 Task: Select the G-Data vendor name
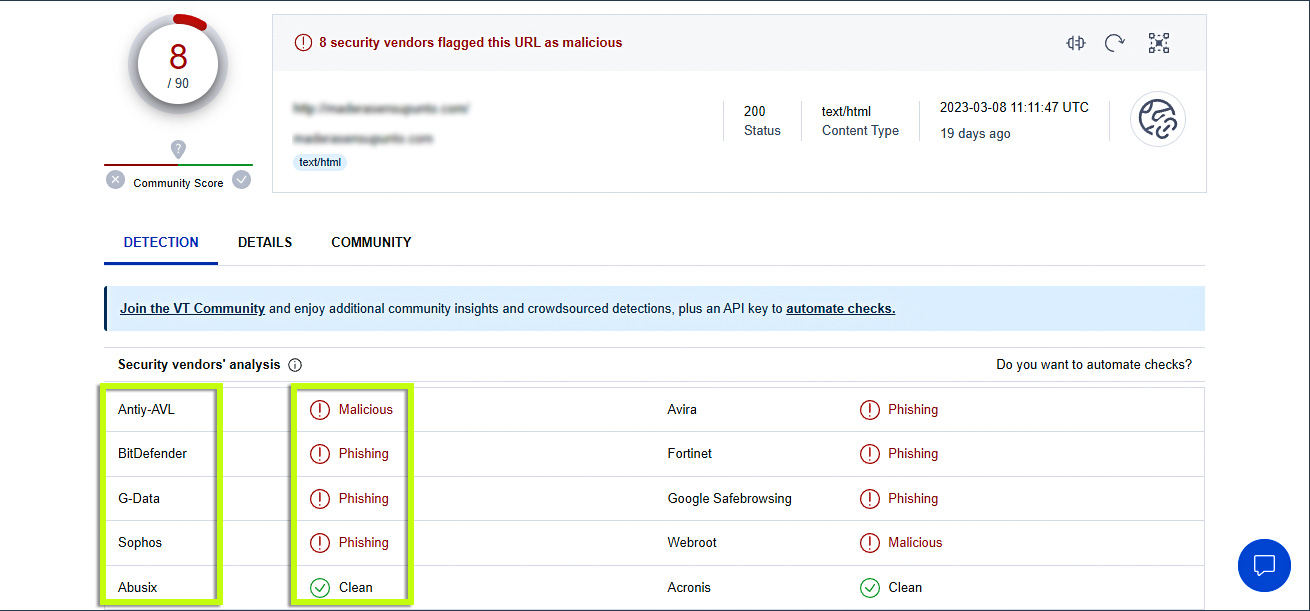click(139, 498)
